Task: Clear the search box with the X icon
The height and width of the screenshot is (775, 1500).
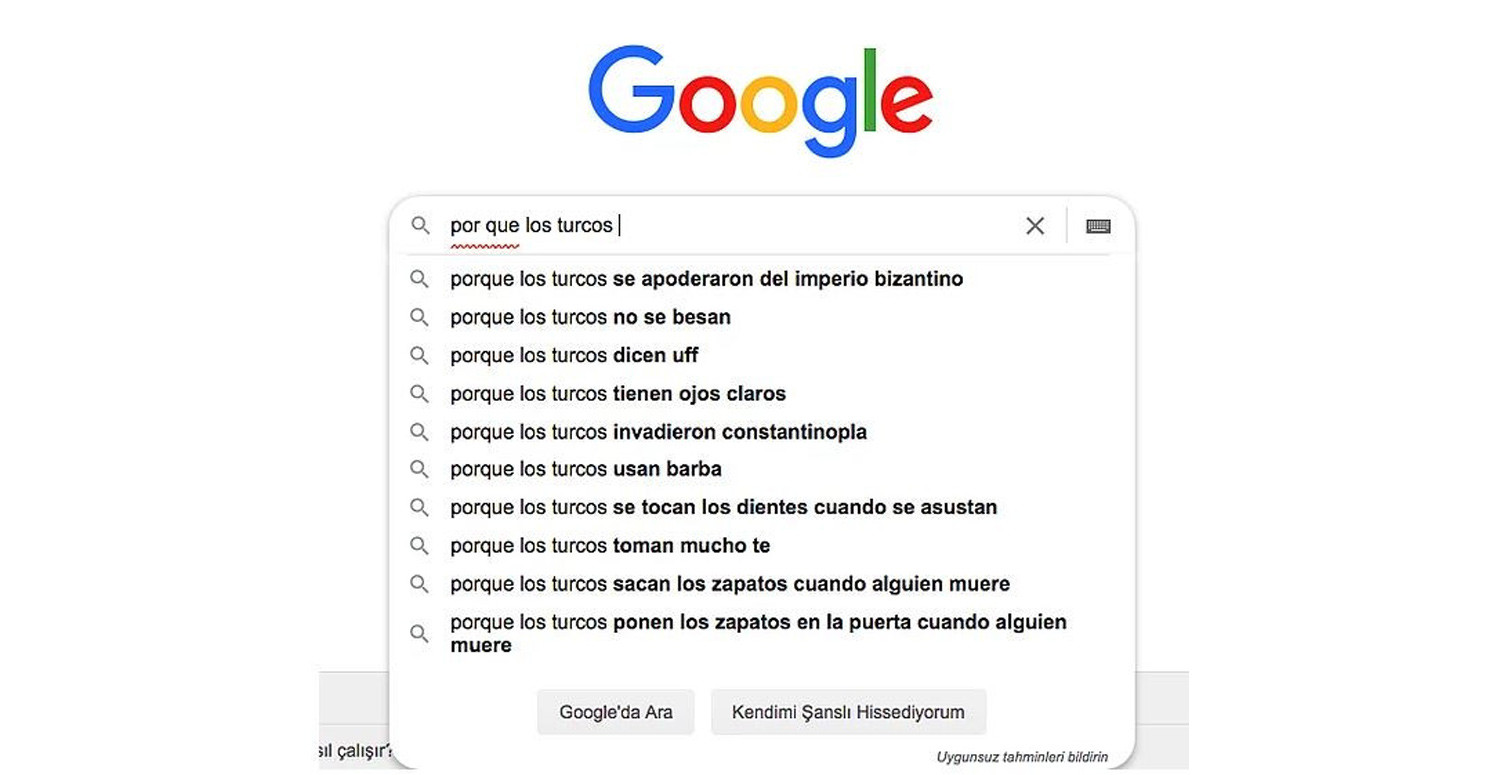Action: pyautogui.click(x=1035, y=226)
